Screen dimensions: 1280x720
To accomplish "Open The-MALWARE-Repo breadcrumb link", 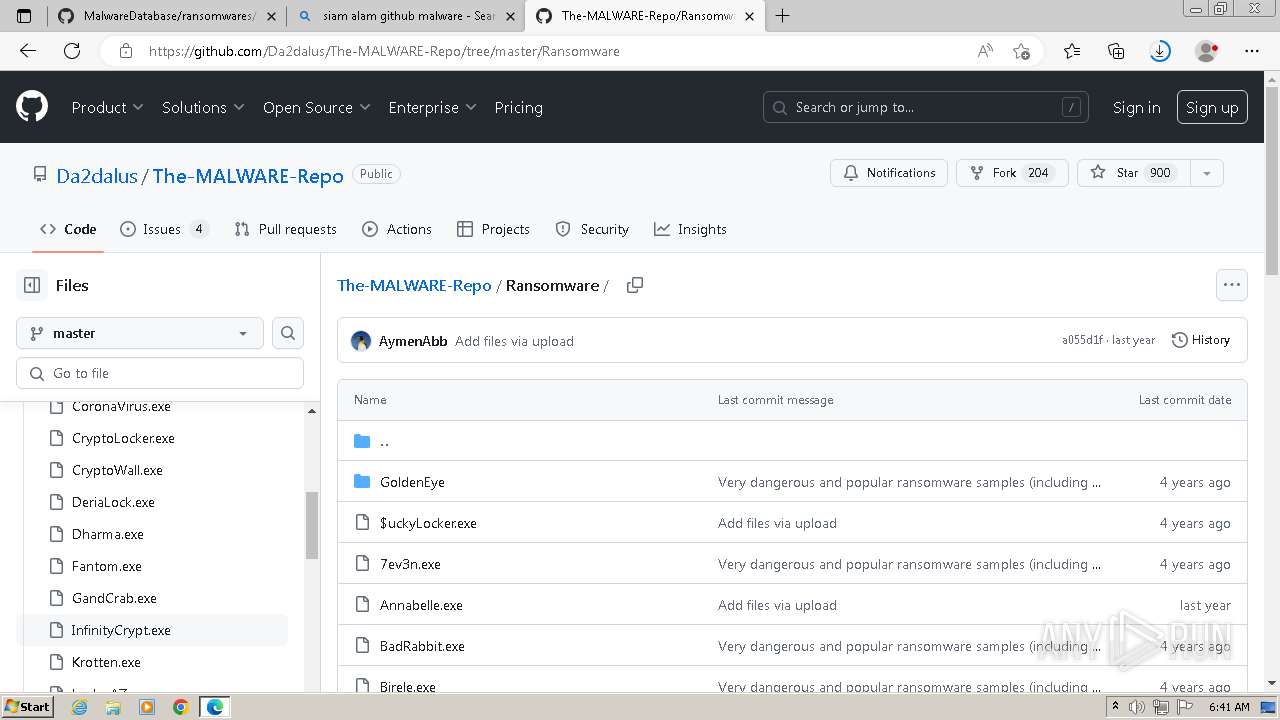I will tap(414, 285).
